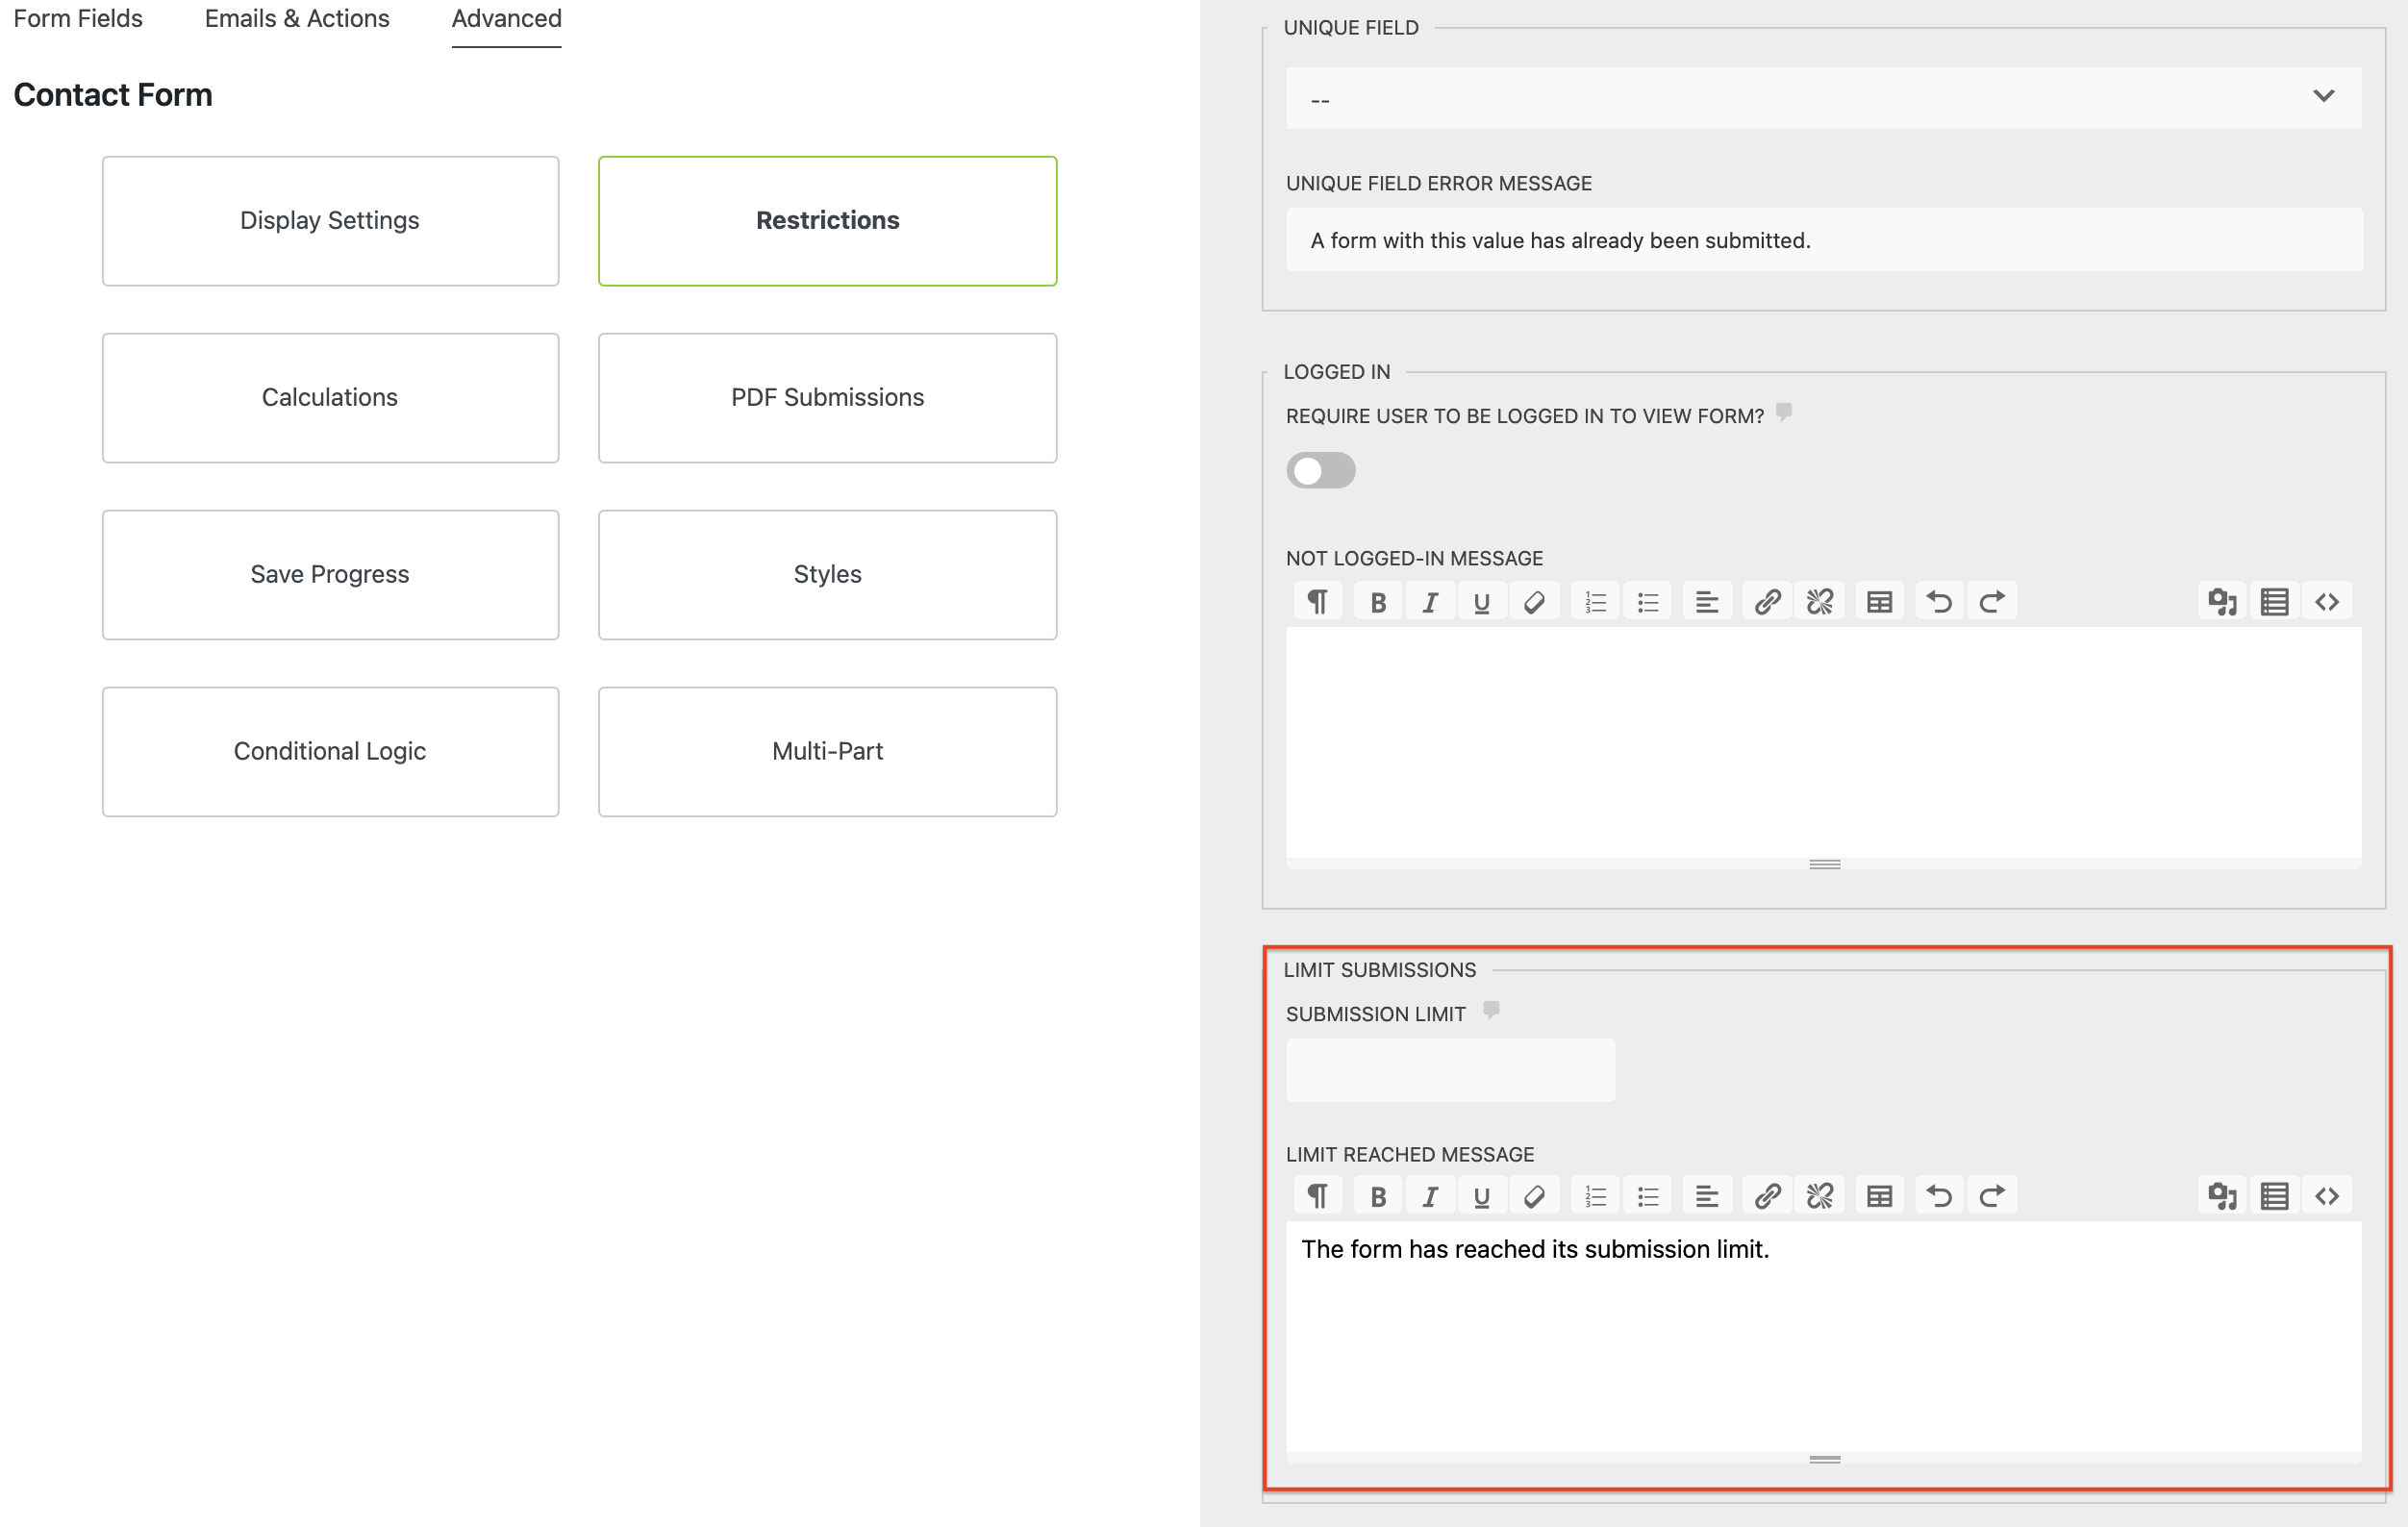Screen dimensions: 2408x1527
Task: Click Unlink icon in Limit Reached Message toolbar
Action: (1819, 1196)
